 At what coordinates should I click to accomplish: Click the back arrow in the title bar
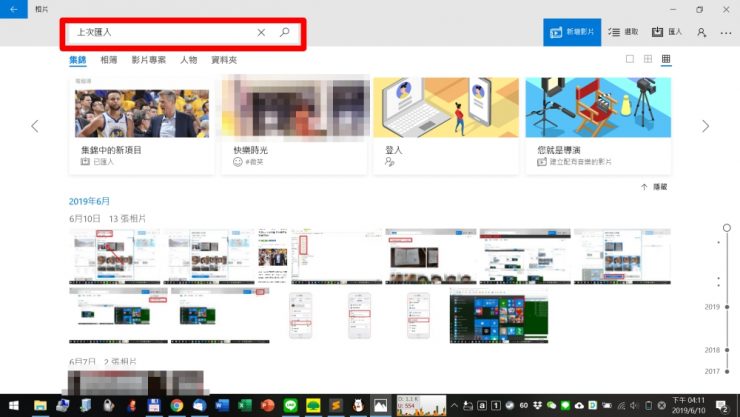(x=12, y=9)
